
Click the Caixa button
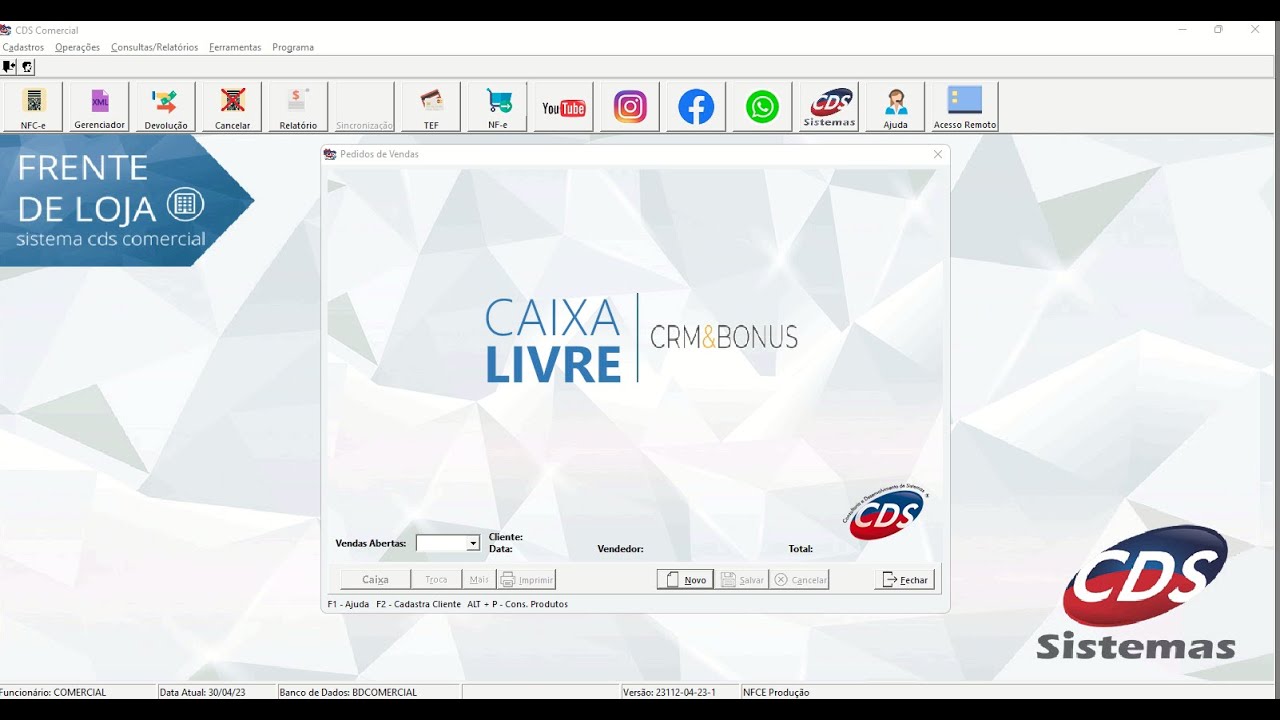(x=375, y=580)
